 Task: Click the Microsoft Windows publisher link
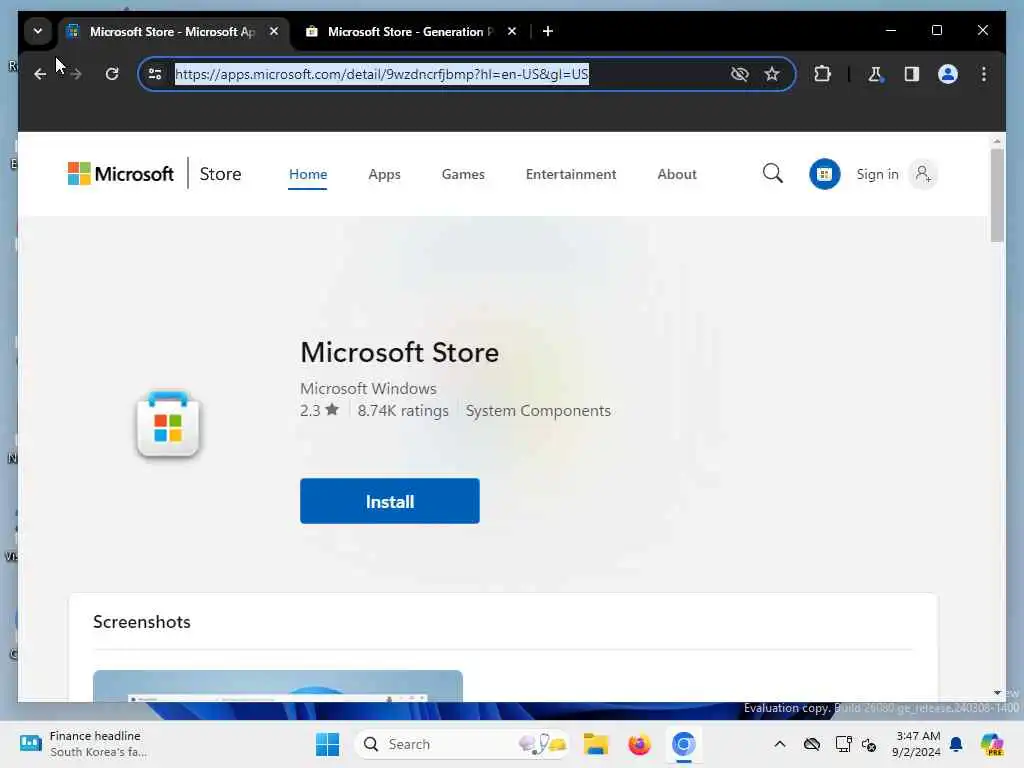tap(368, 389)
